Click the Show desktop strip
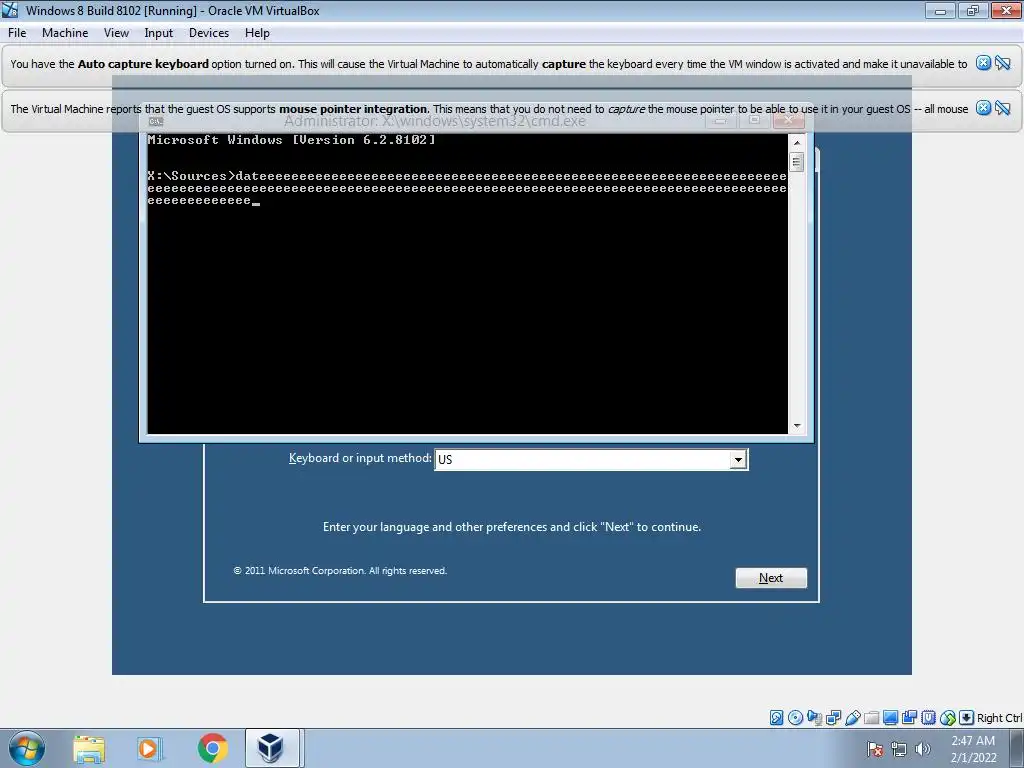The height and width of the screenshot is (768, 1024). (1017, 749)
